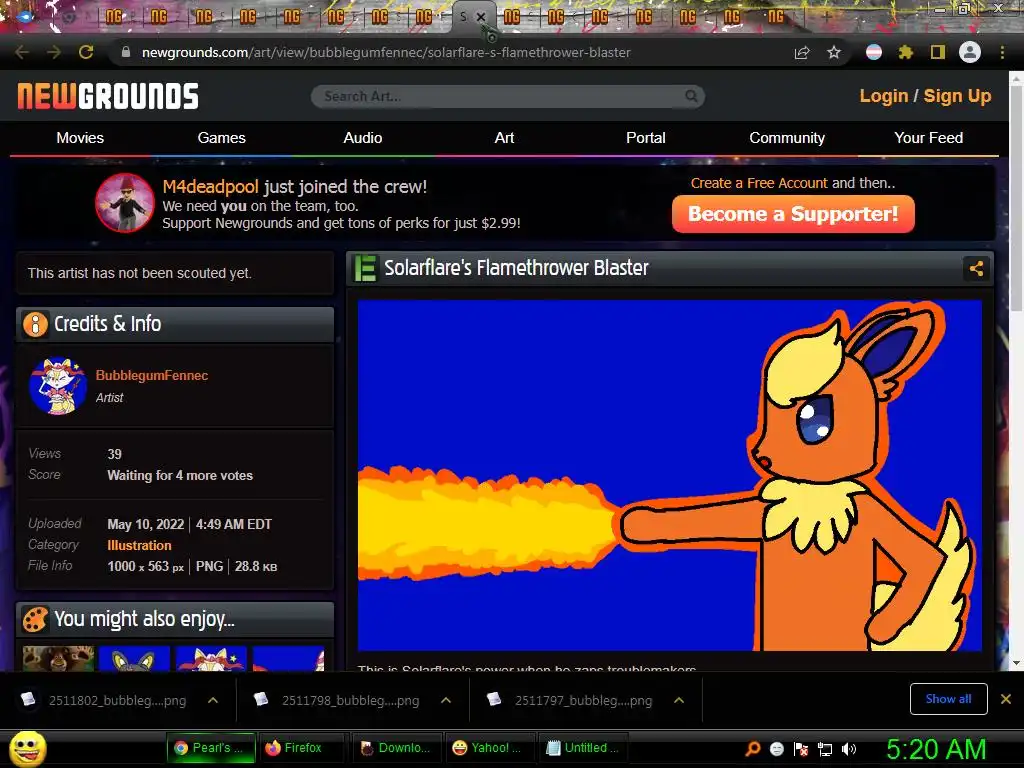1024x768 pixels.
Task: Open M4deadpool's avatar
Action: 125,203
